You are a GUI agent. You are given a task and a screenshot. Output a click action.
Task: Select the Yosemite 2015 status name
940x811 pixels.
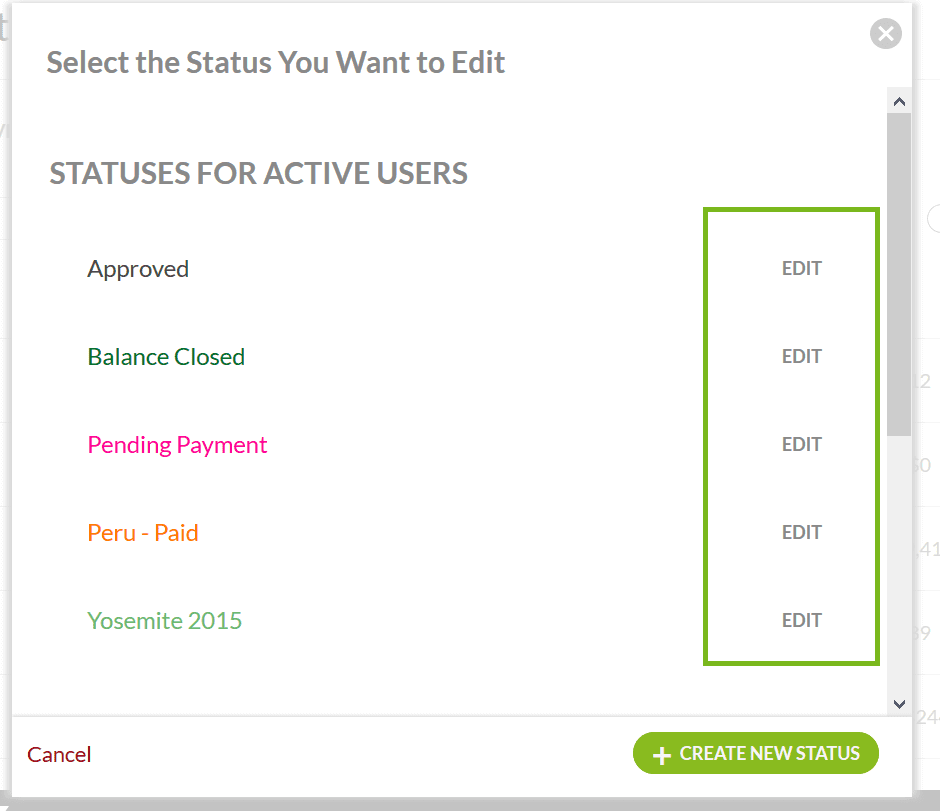(x=164, y=620)
